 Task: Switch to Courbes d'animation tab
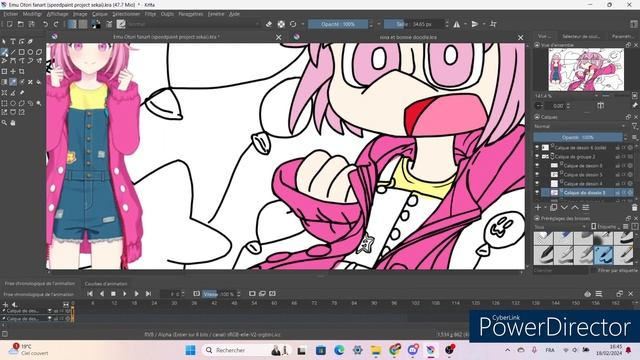click(106, 284)
